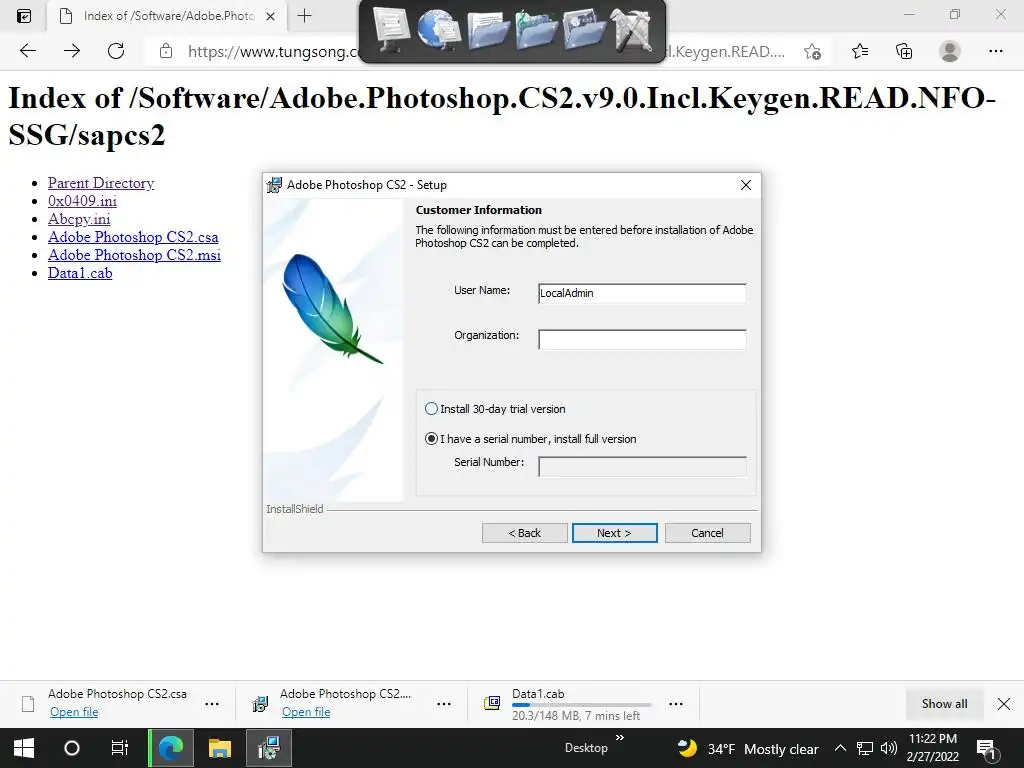Screen dimensions: 1024x768
Task: Open File Explorer from the taskbar
Action: pos(220,748)
